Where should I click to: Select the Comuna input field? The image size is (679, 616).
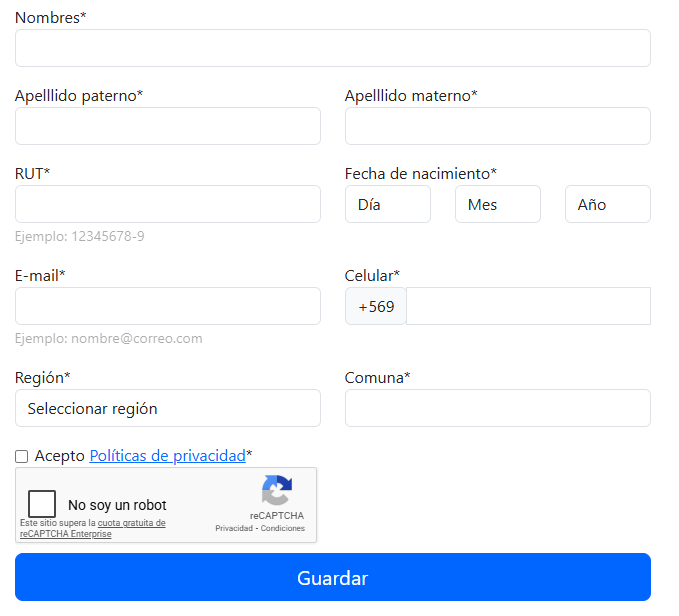click(x=497, y=408)
